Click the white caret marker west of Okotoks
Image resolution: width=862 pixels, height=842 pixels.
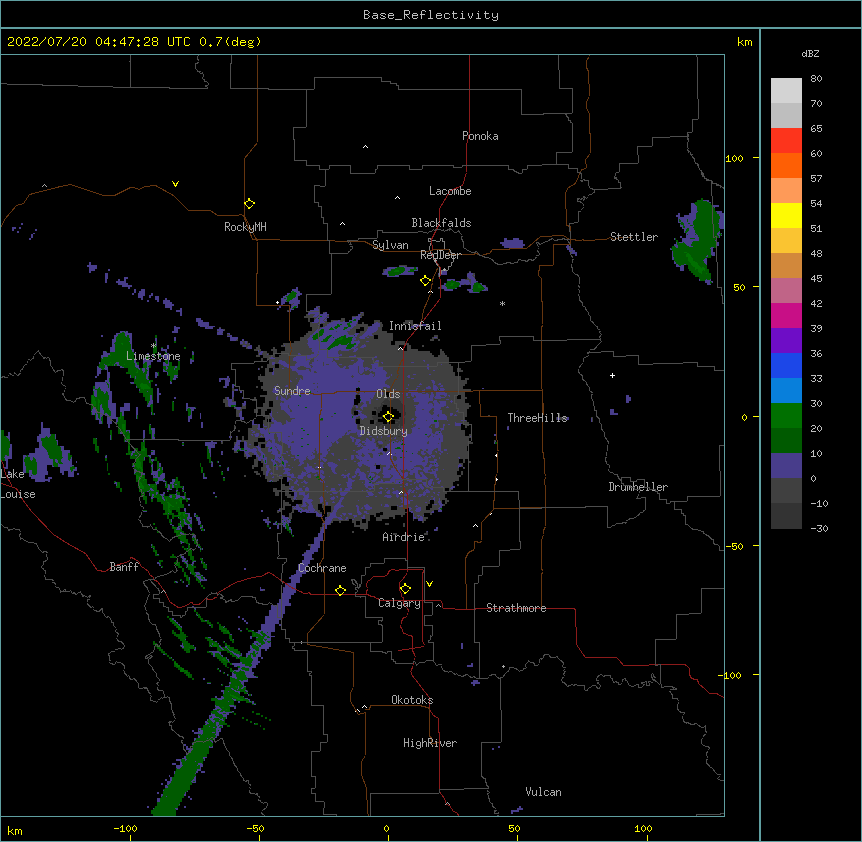coord(364,707)
